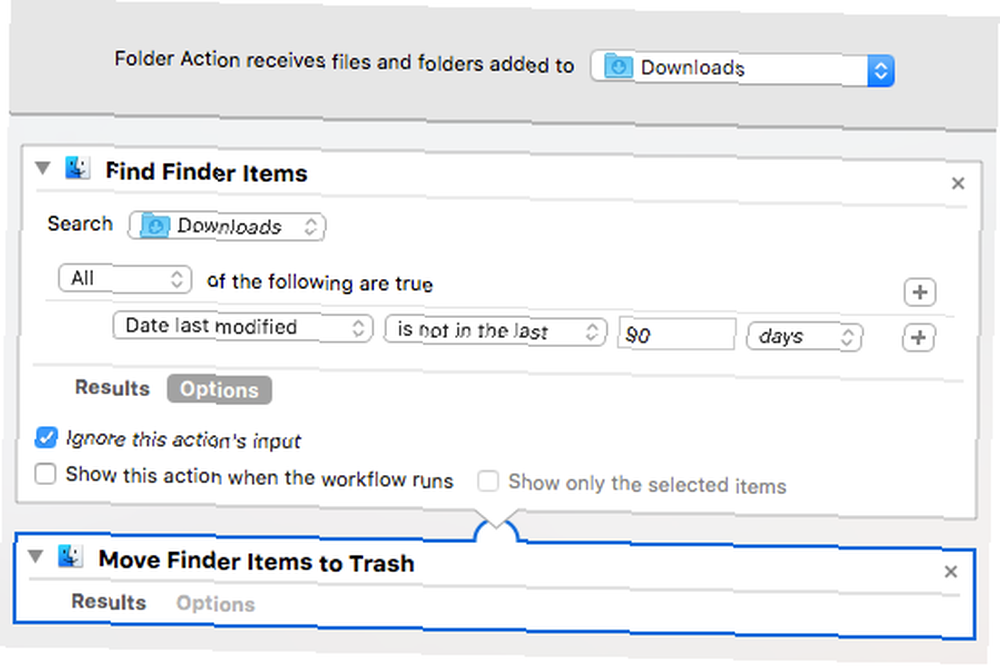Uncheck Ignore this action's input

[46, 438]
